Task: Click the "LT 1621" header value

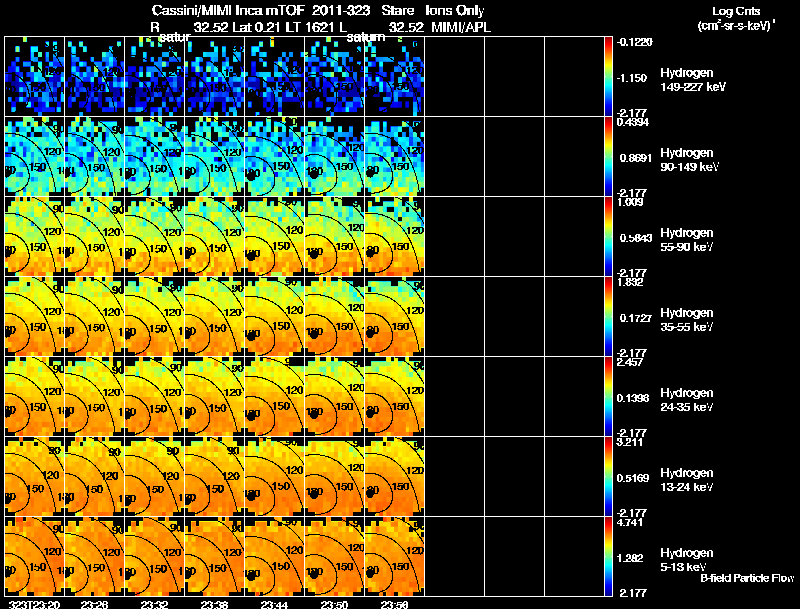Action: (x=309, y=27)
